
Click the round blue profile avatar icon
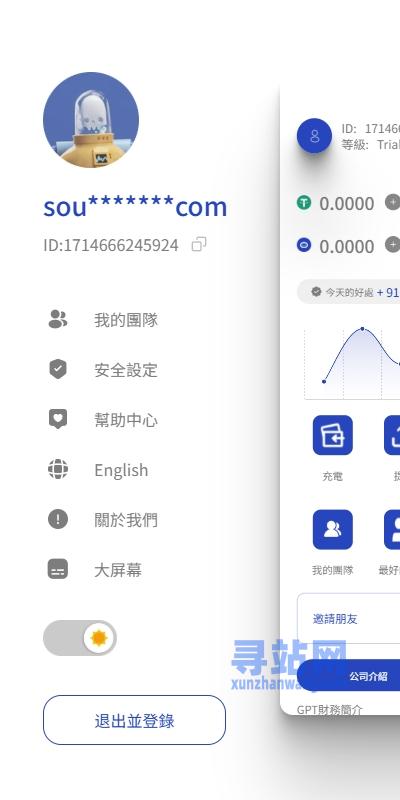[314, 136]
